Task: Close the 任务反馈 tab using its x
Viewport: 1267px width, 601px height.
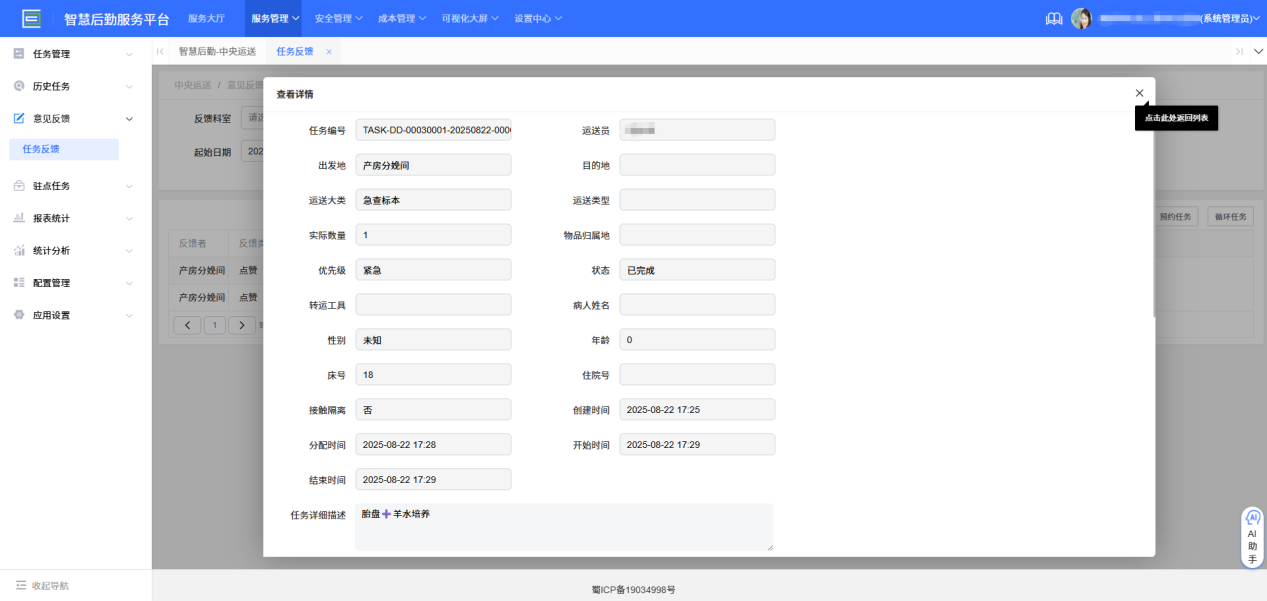Action: (x=329, y=52)
